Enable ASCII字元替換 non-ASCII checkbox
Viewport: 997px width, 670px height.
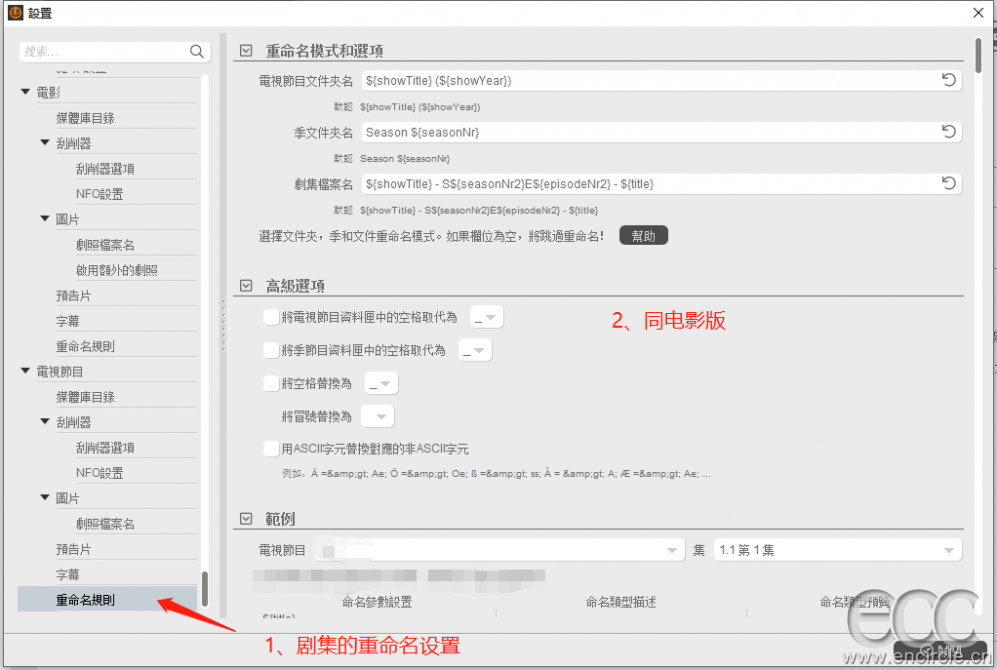270,449
